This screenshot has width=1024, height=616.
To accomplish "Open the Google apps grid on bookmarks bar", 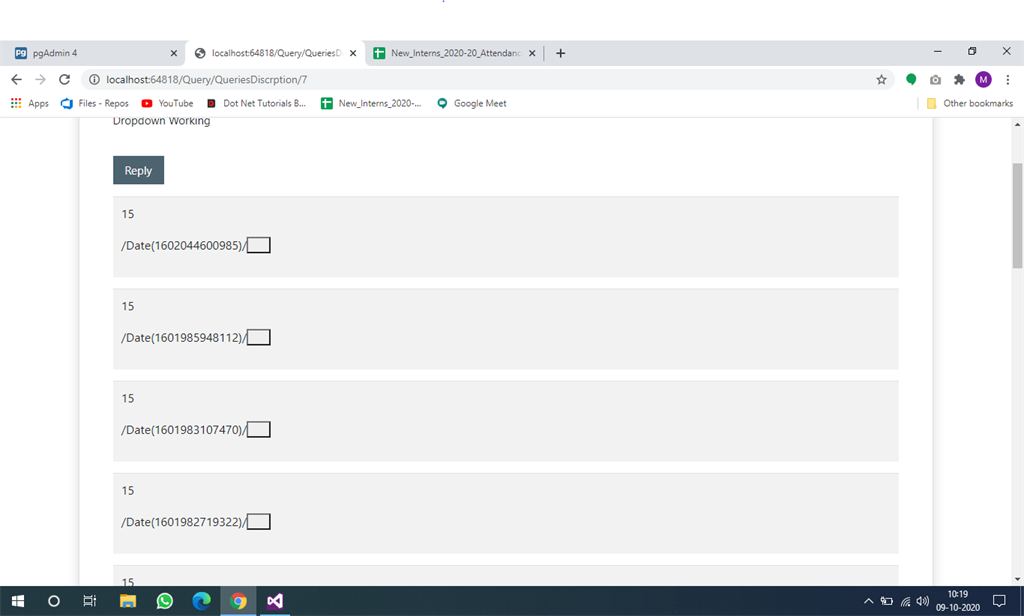I will pyautogui.click(x=15, y=103).
